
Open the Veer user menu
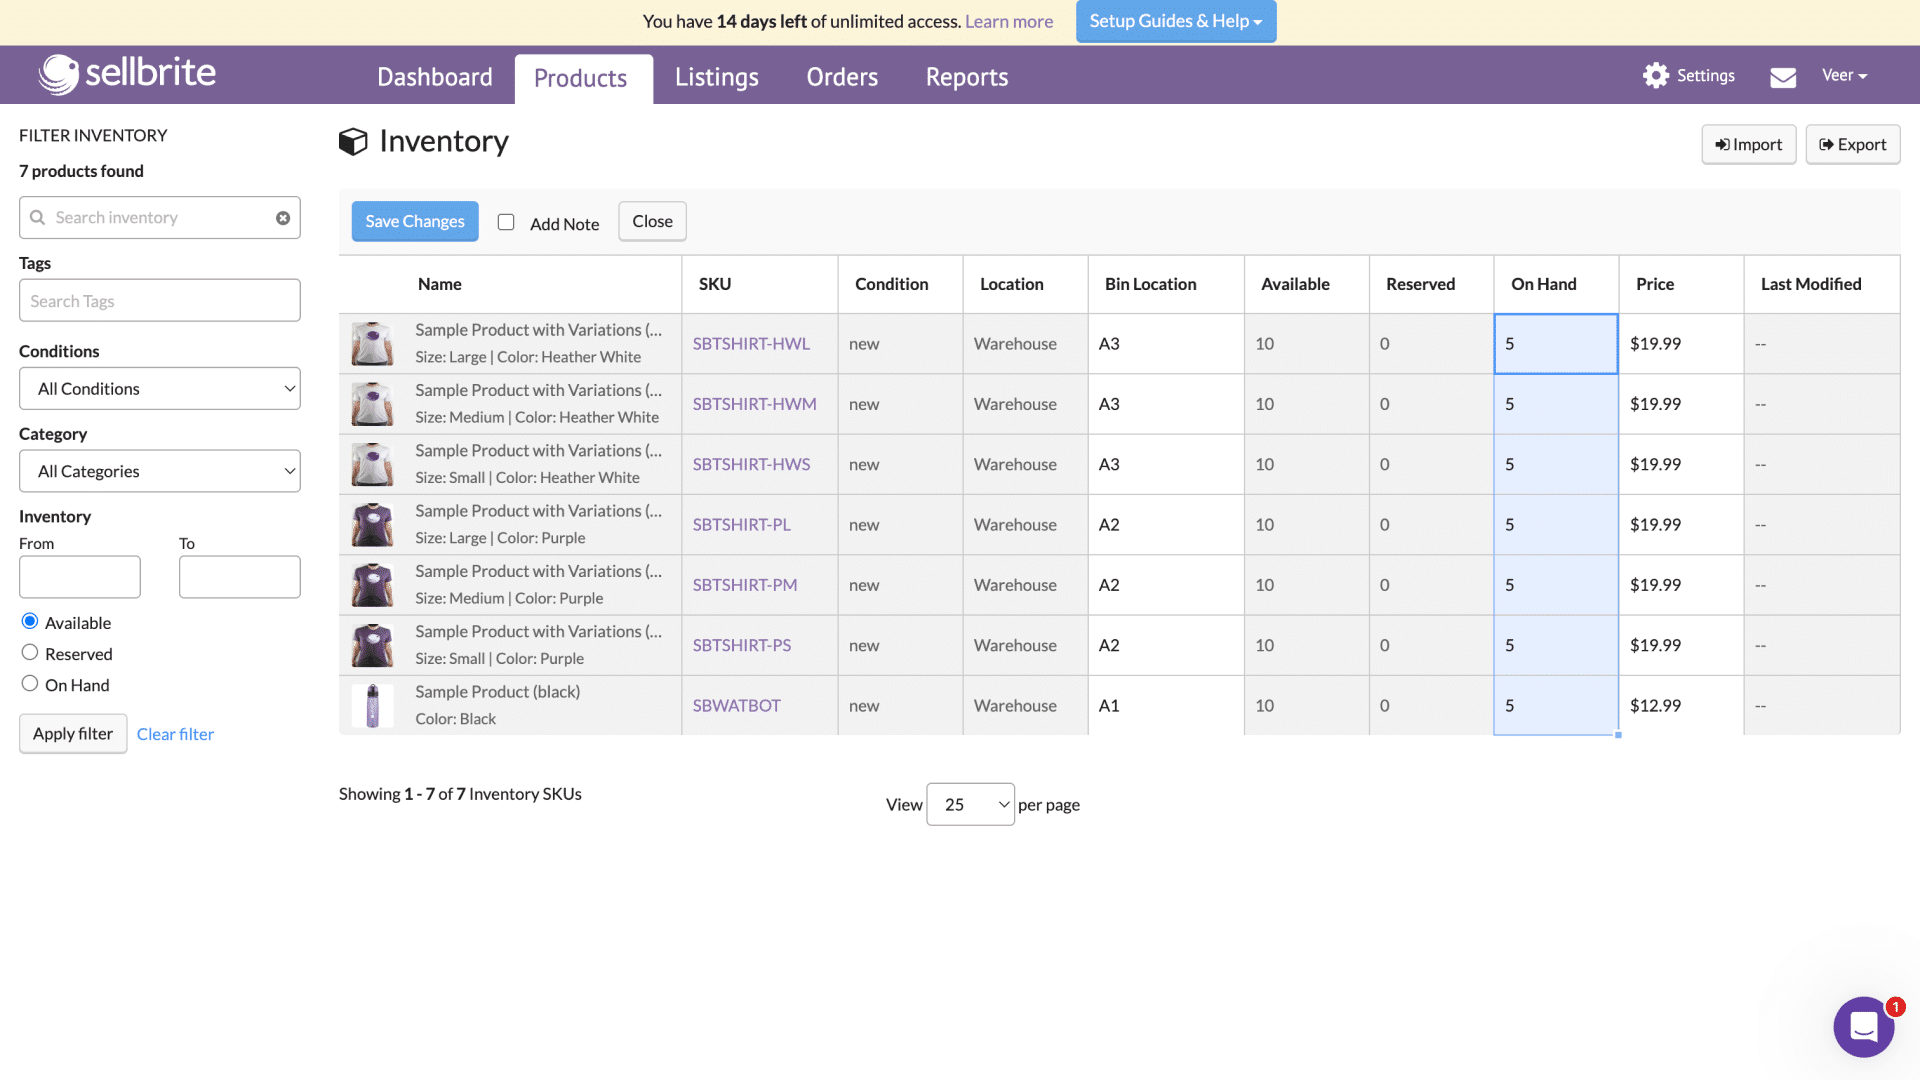(x=1845, y=75)
